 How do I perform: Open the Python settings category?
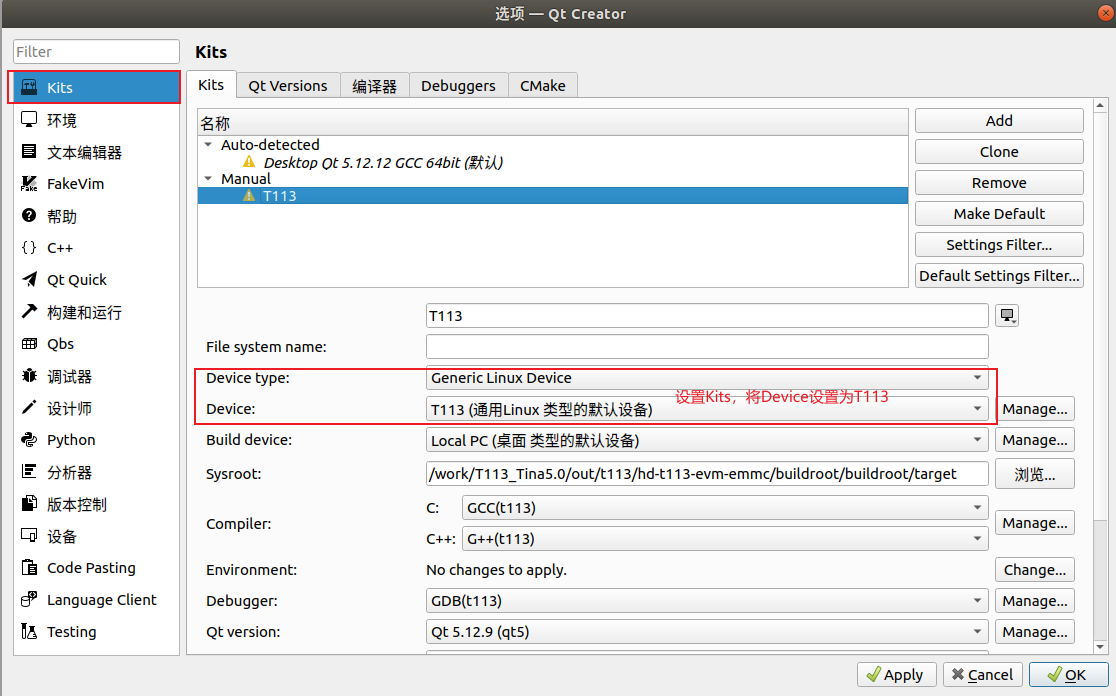[x=96, y=440]
